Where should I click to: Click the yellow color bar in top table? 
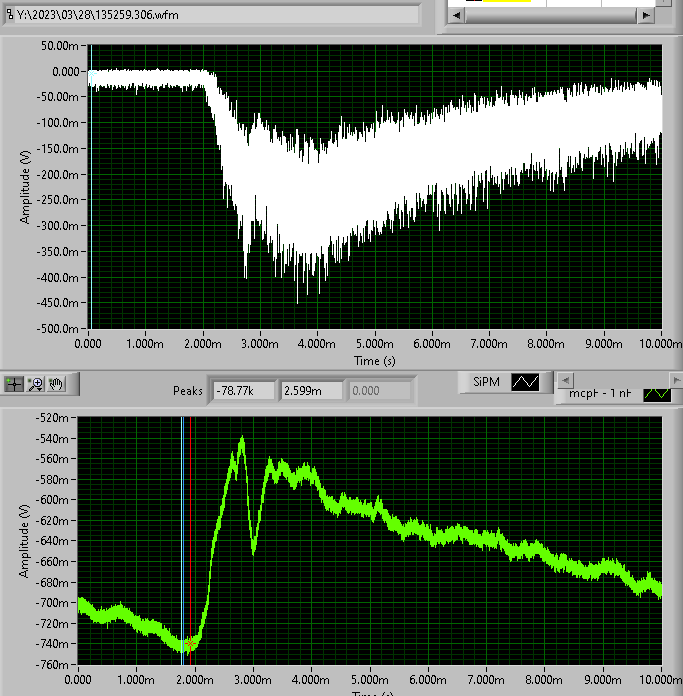(506, 1)
